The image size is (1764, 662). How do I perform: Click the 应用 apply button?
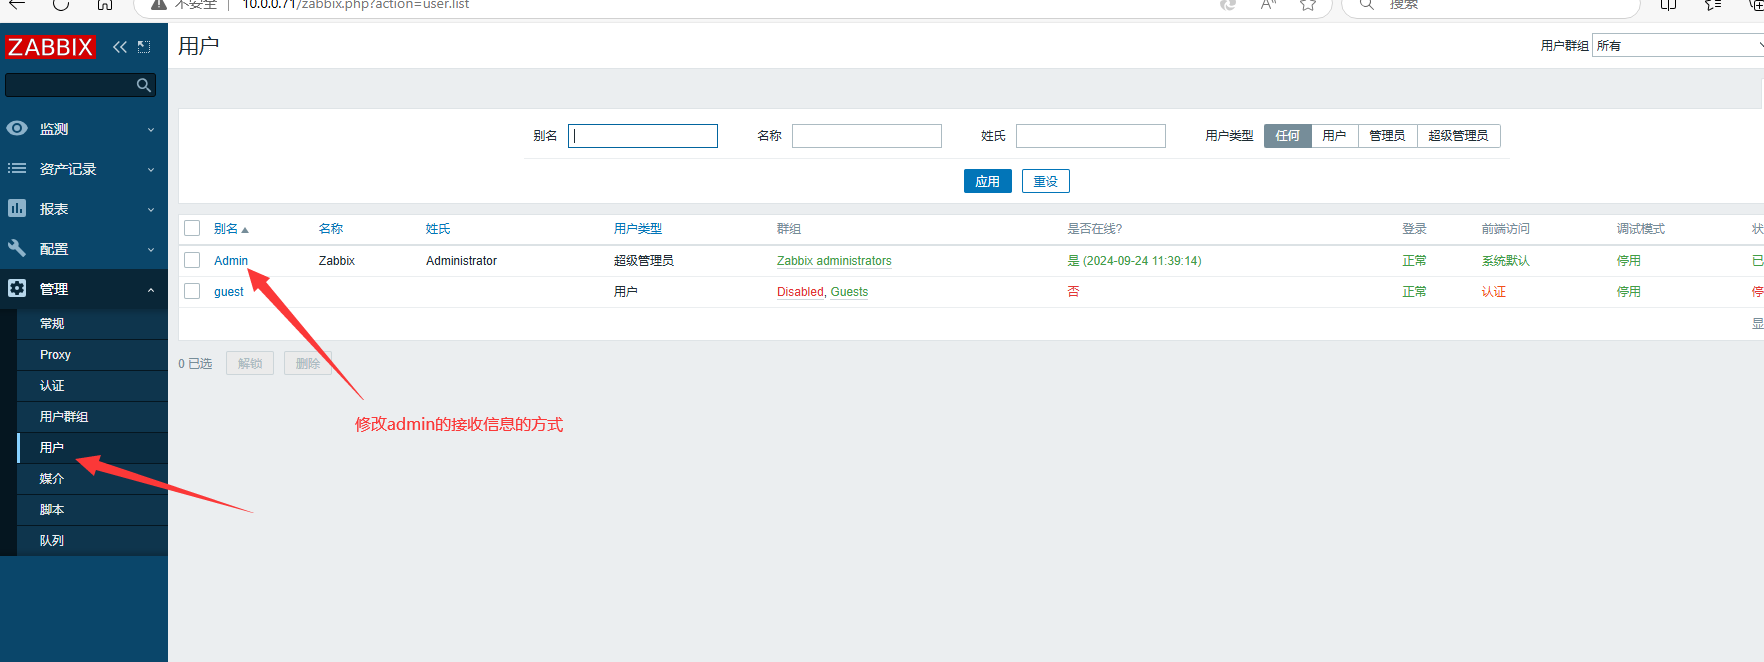coord(988,181)
